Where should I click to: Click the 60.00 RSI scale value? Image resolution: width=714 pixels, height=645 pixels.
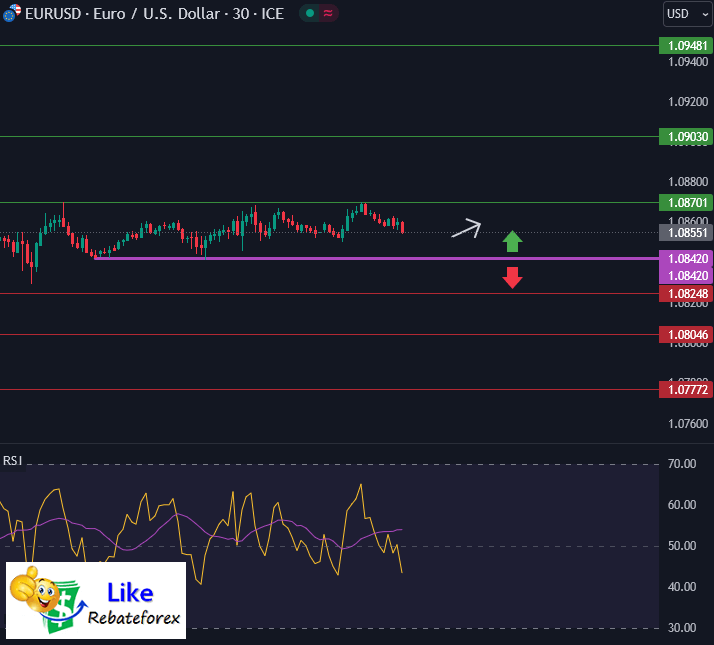coord(682,505)
